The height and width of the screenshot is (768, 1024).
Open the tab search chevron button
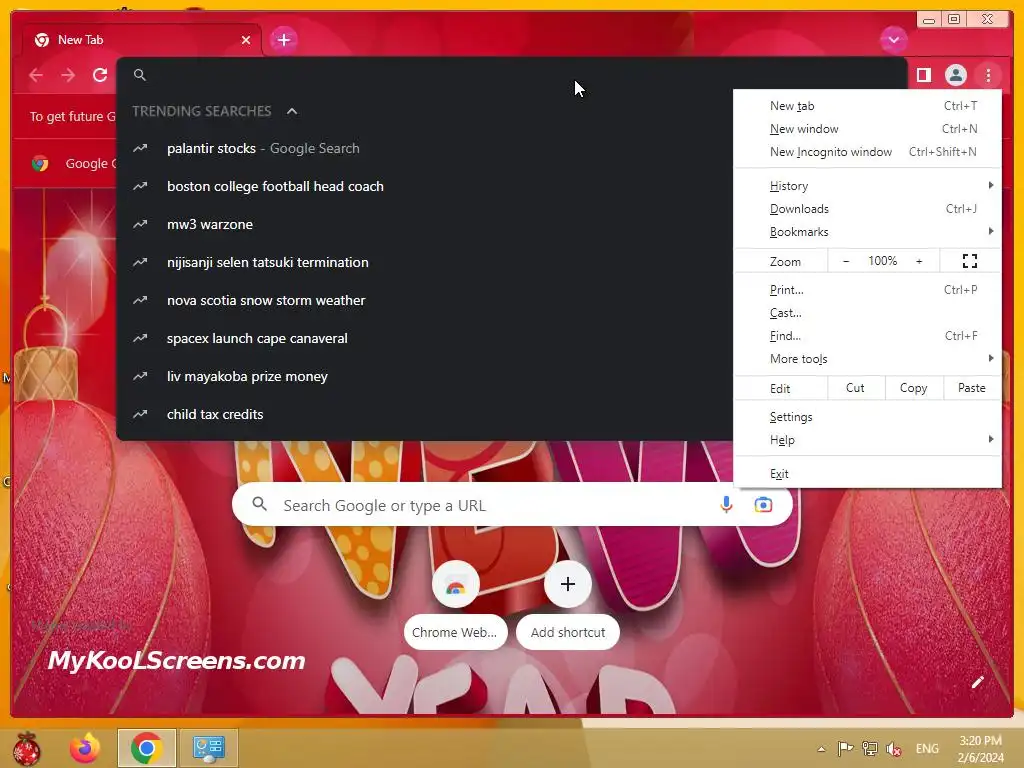pyautogui.click(x=893, y=40)
